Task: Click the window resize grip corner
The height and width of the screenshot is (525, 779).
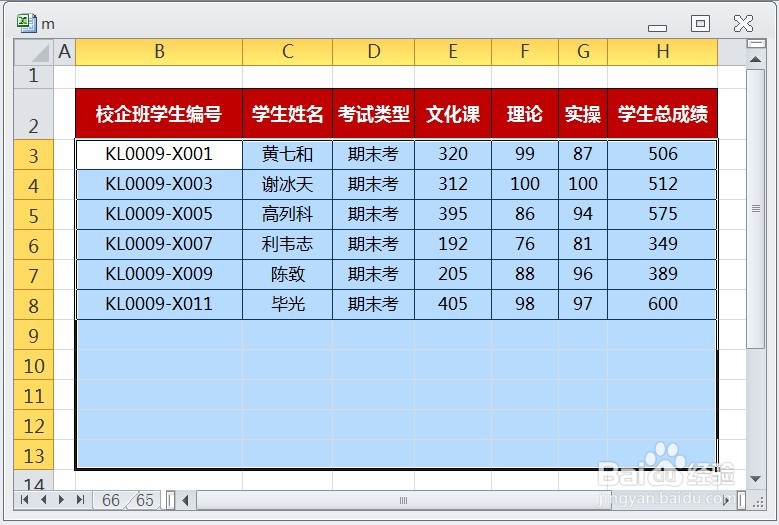Action: click(758, 502)
